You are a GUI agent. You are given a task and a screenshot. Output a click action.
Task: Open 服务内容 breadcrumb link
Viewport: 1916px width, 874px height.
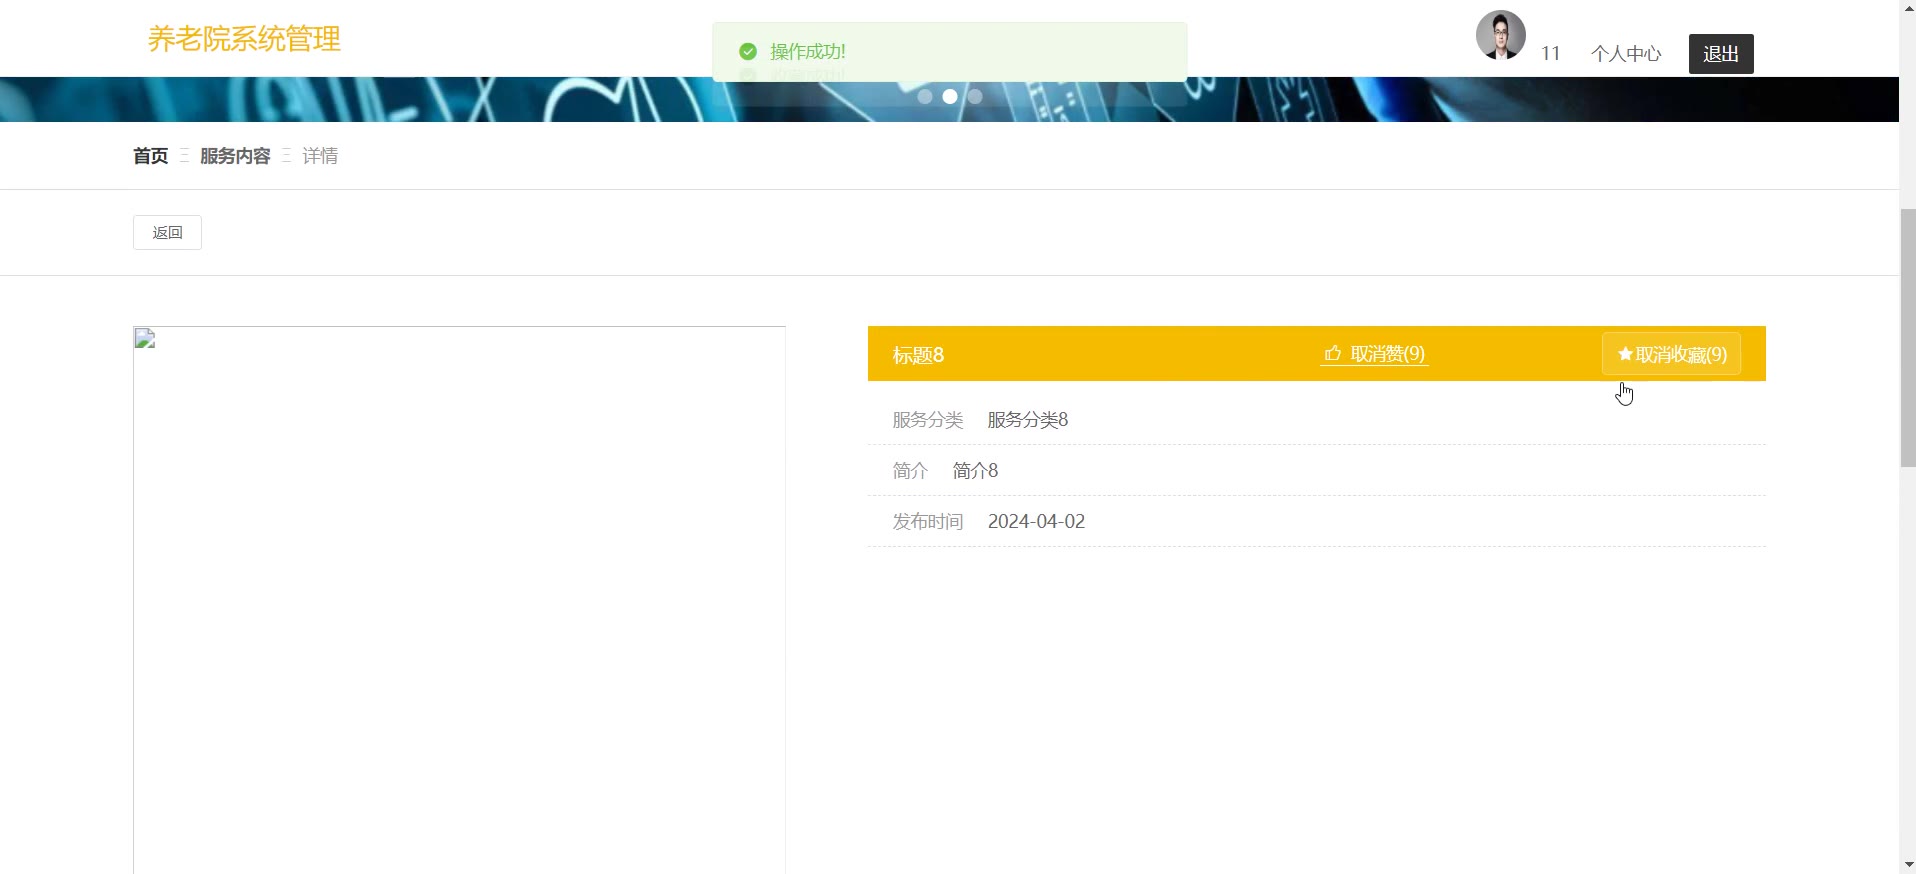pyautogui.click(x=235, y=156)
